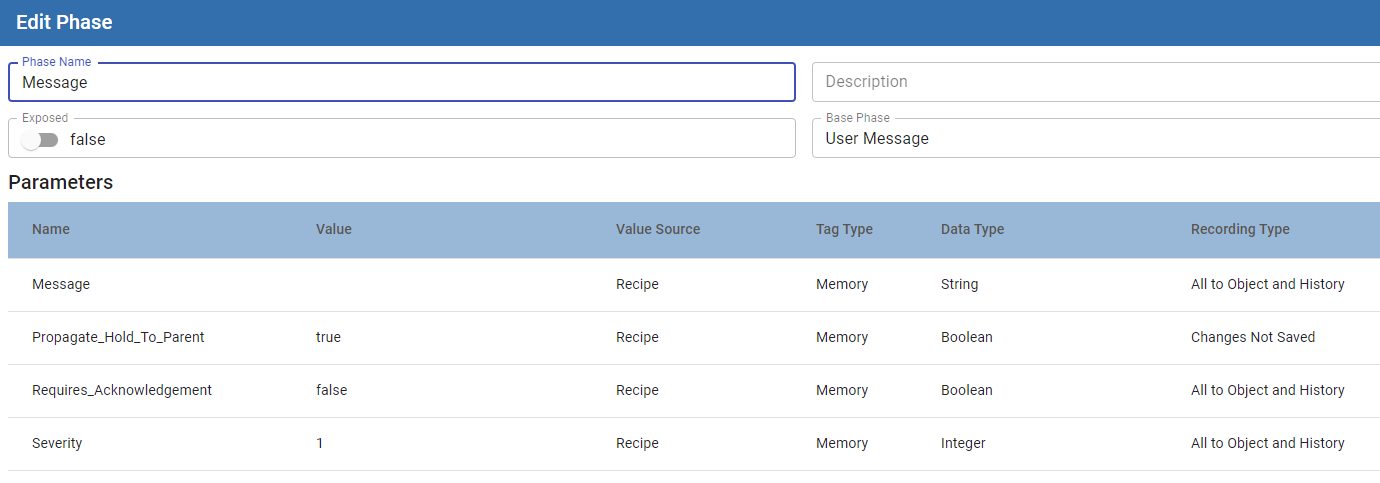Click the Tag Type column header

coord(844,229)
